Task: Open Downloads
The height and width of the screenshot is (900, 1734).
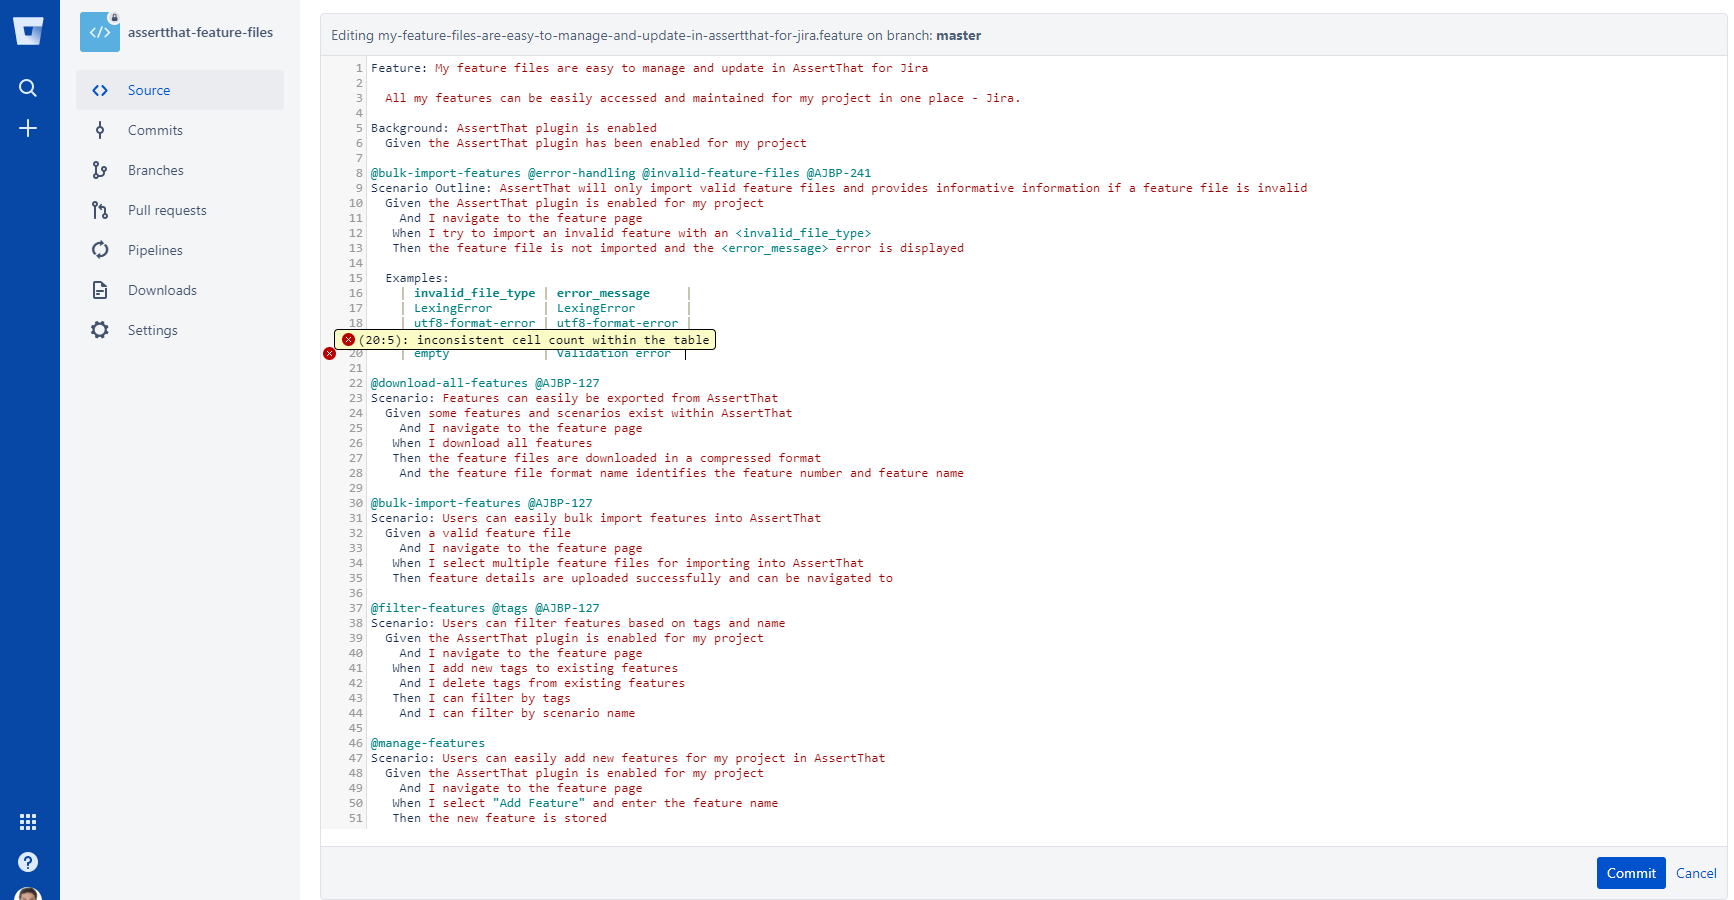Action: coord(180,290)
